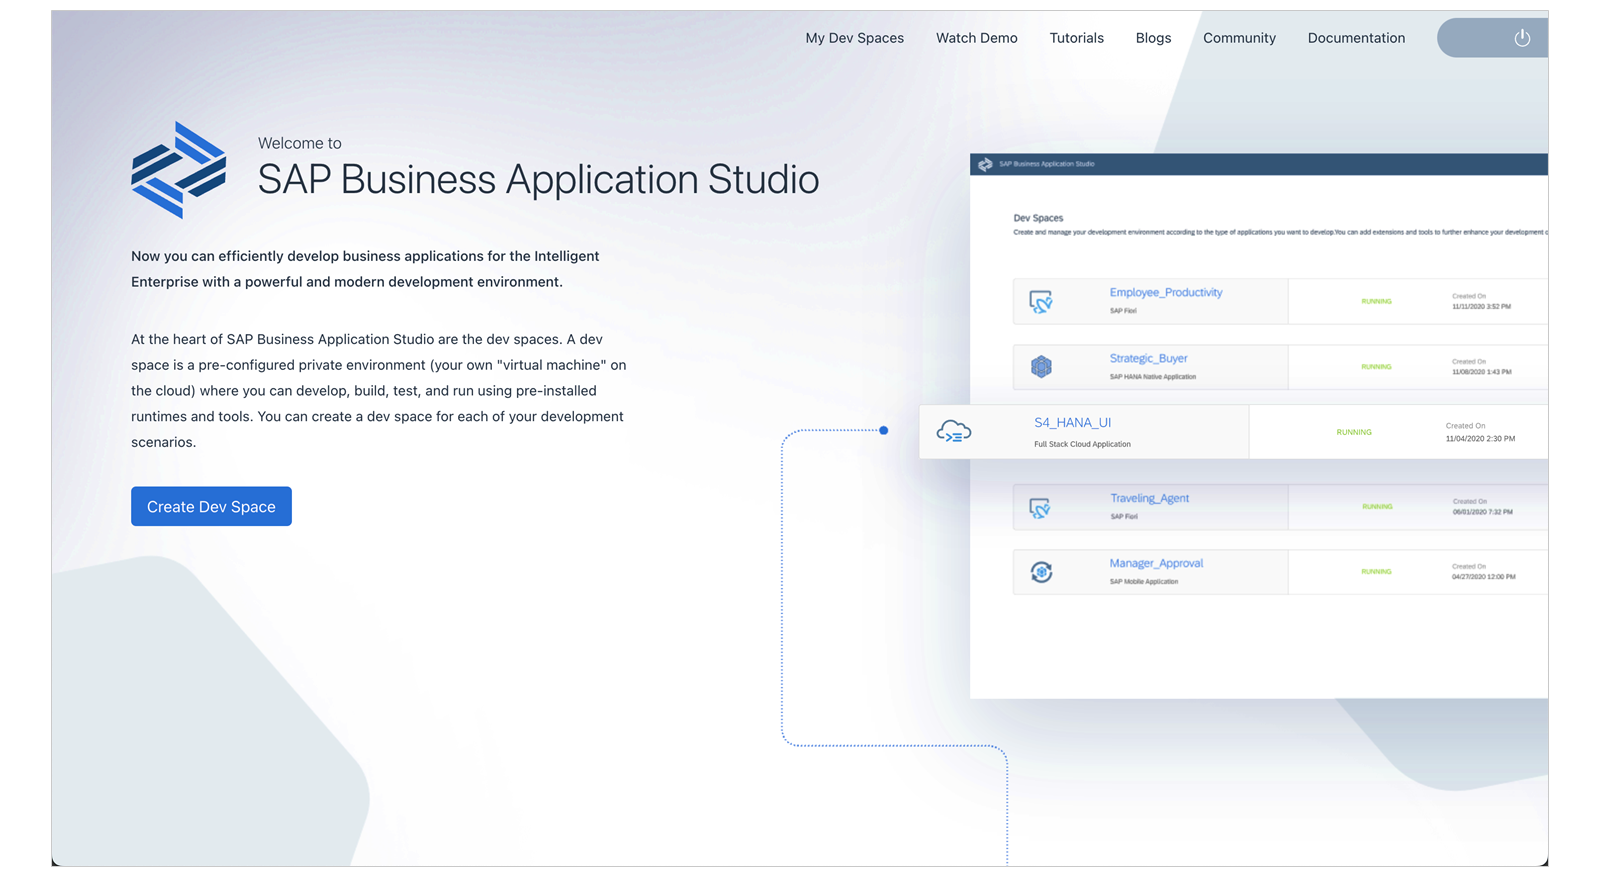Click the 'SAP Mobile Application' label
The height and width of the screenshot is (877, 1600).
tap(1143, 582)
